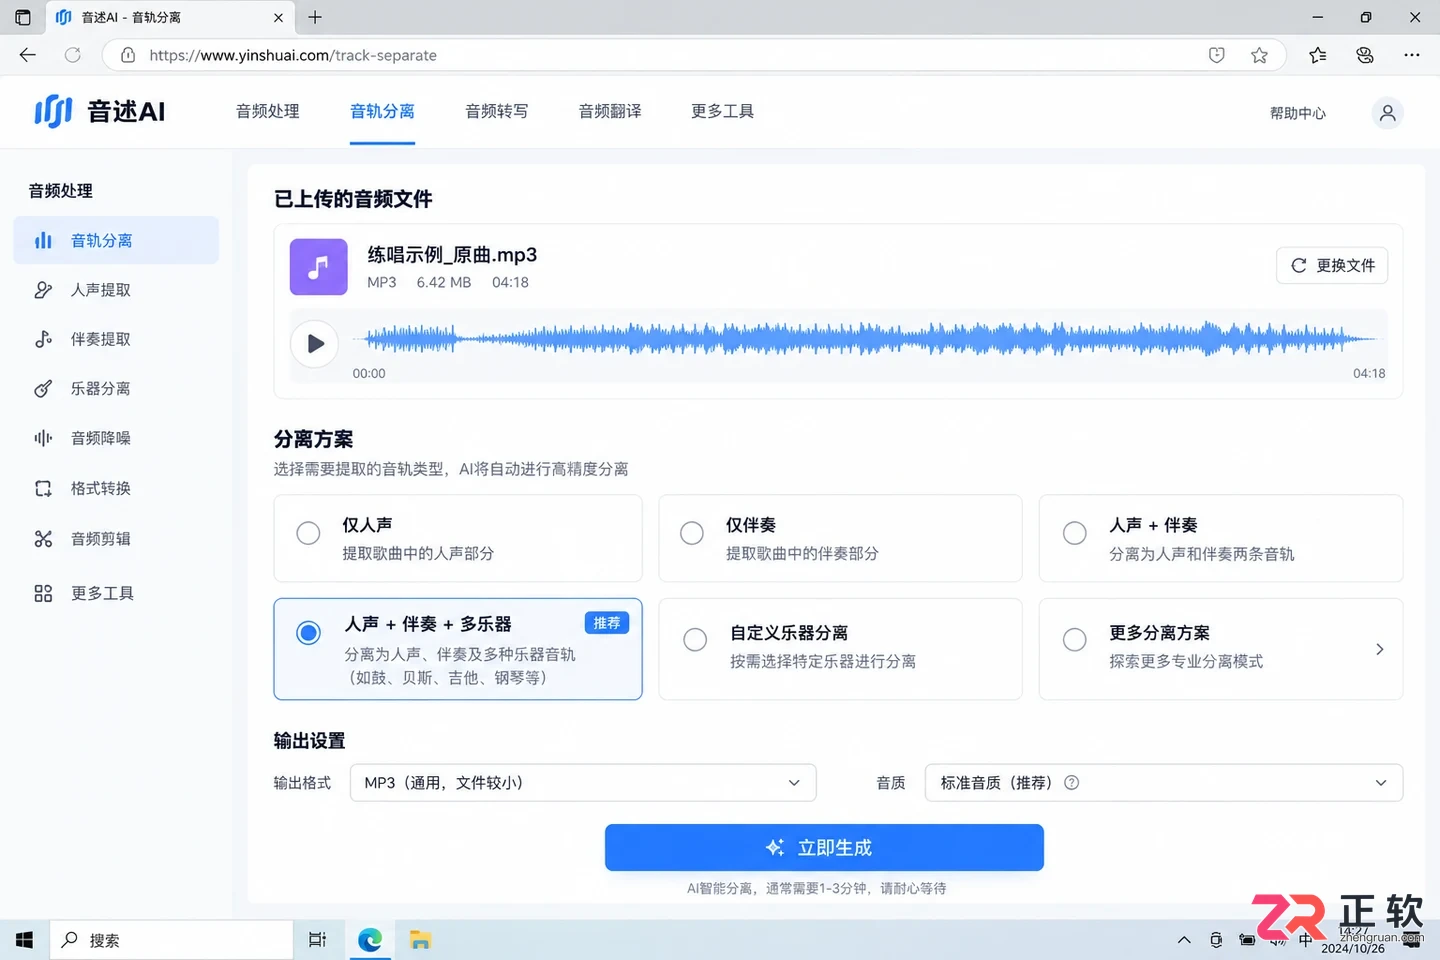
Task: Click the 音述AI logo icon
Action: coord(54,111)
